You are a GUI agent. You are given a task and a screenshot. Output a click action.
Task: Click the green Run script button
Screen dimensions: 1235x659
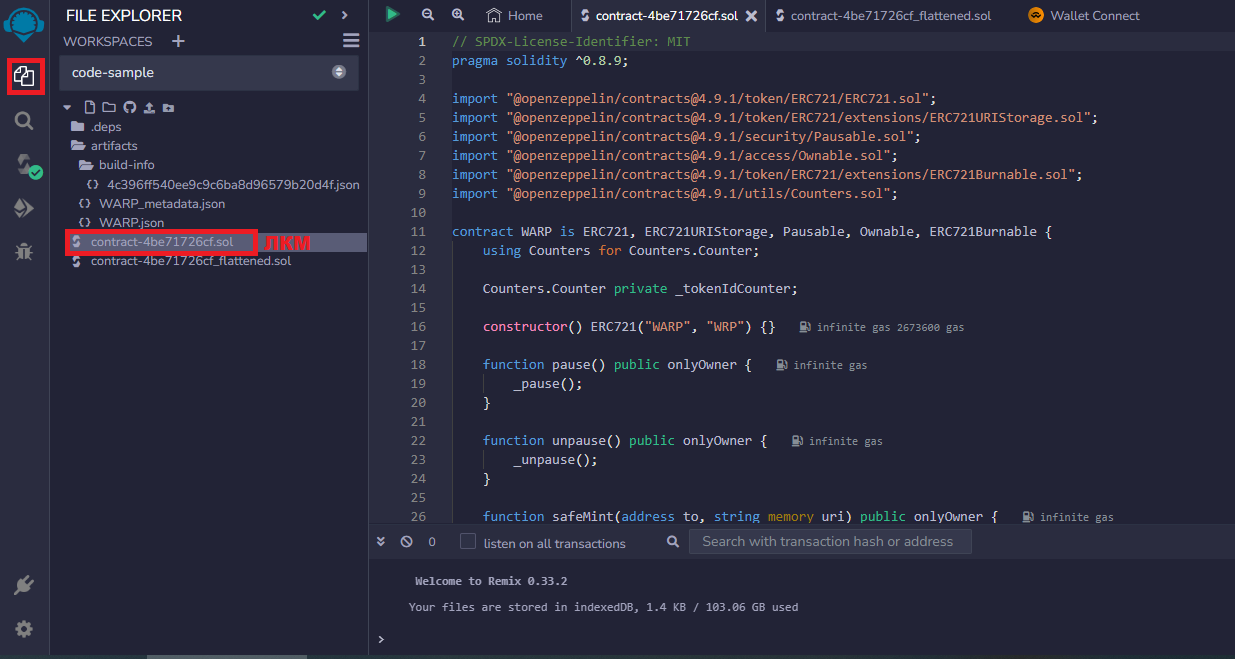tap(393, 15)
